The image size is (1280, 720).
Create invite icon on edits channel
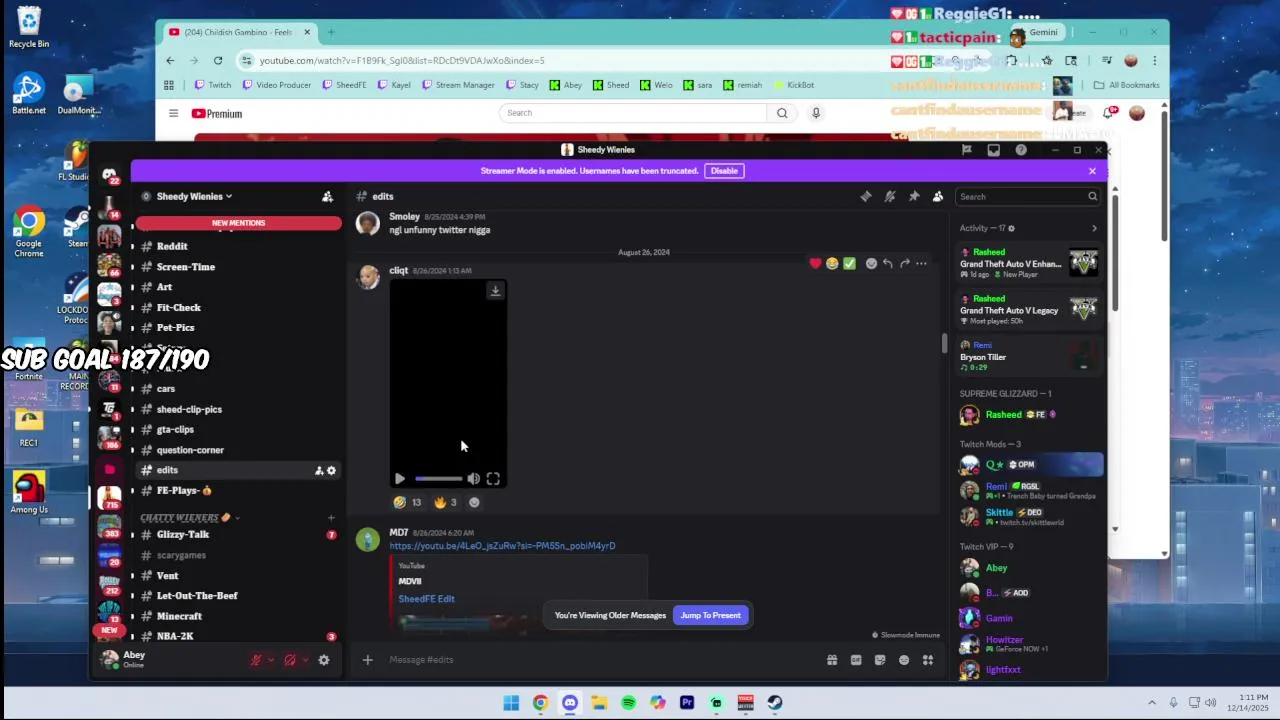click(x=319, y=471)
